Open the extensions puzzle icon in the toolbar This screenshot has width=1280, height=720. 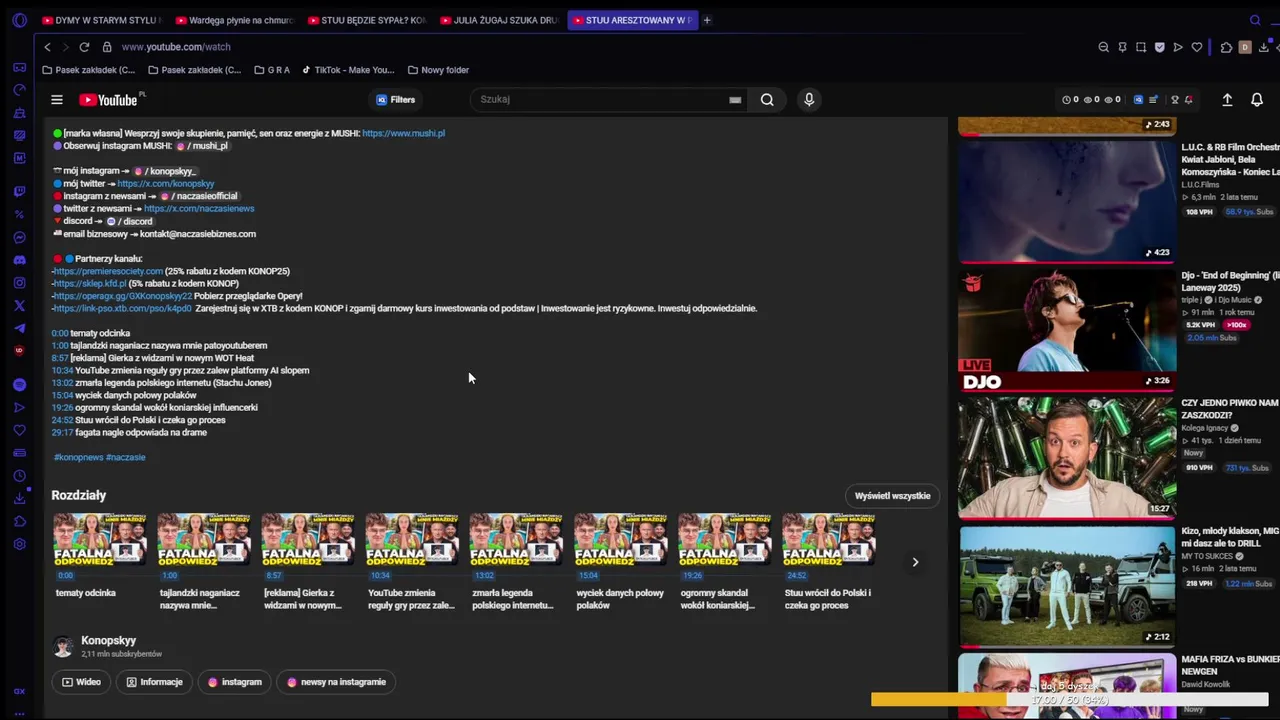[1227, 47]
